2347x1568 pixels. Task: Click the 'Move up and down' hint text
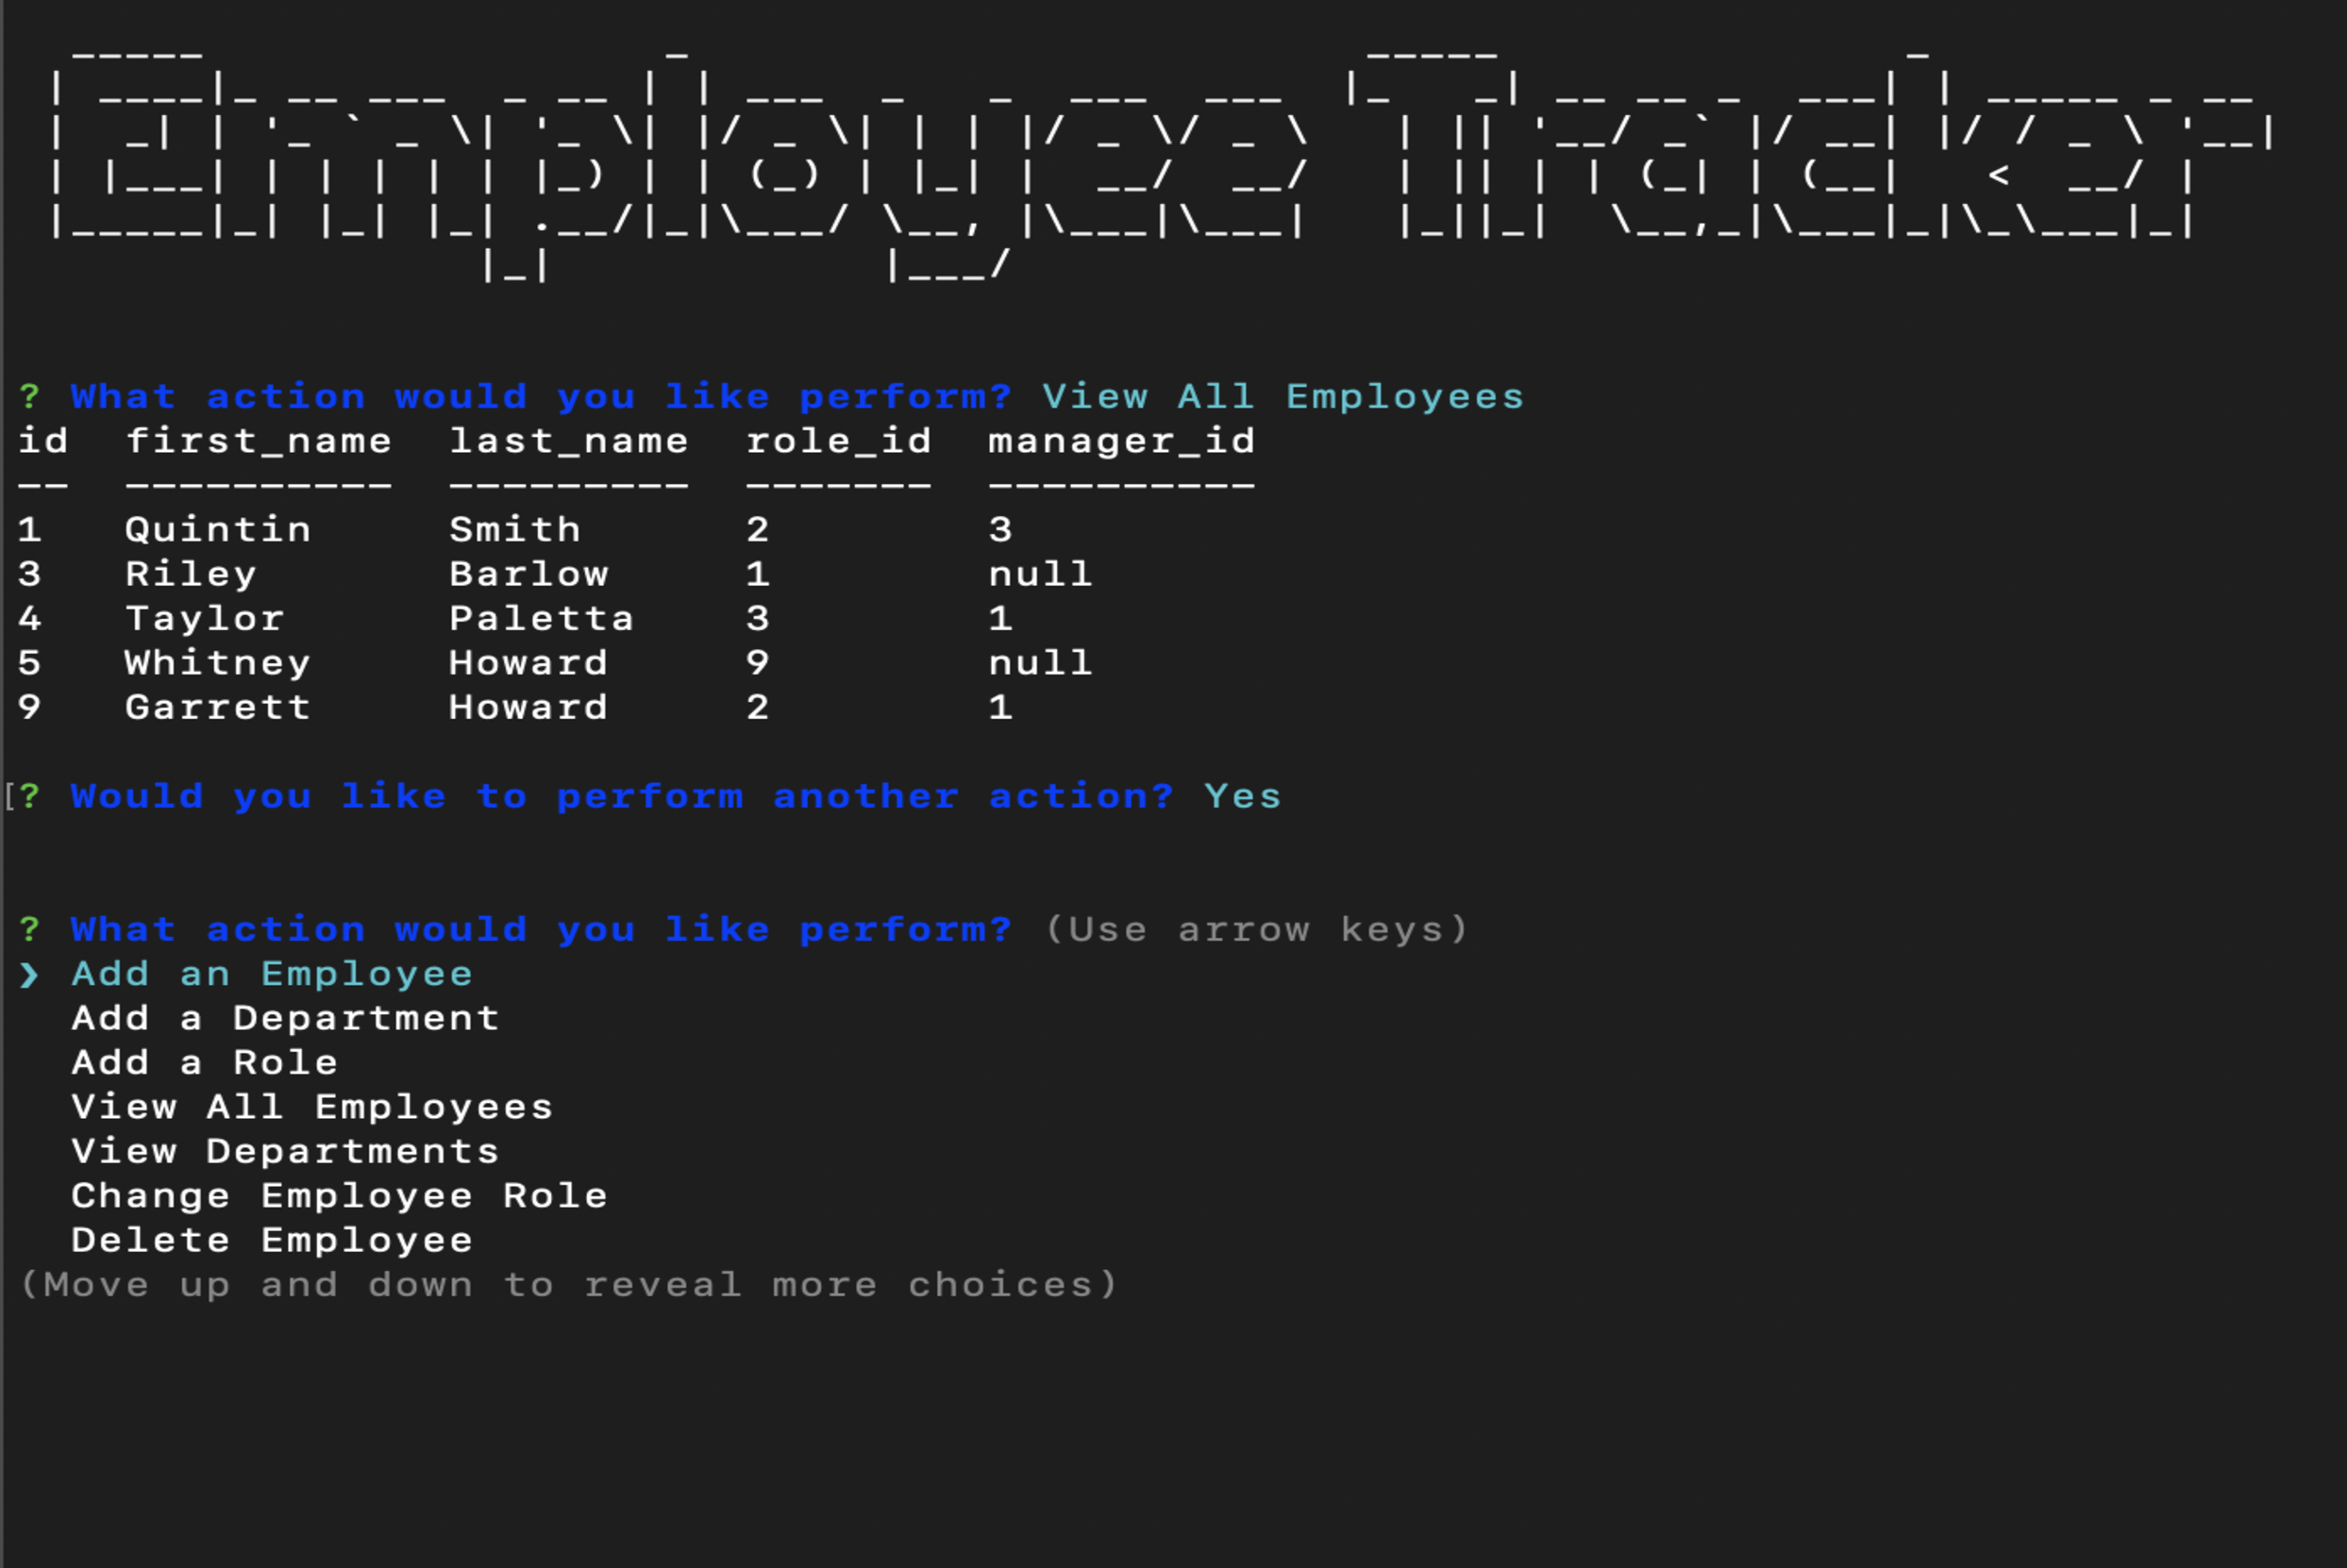[568, 1284]
